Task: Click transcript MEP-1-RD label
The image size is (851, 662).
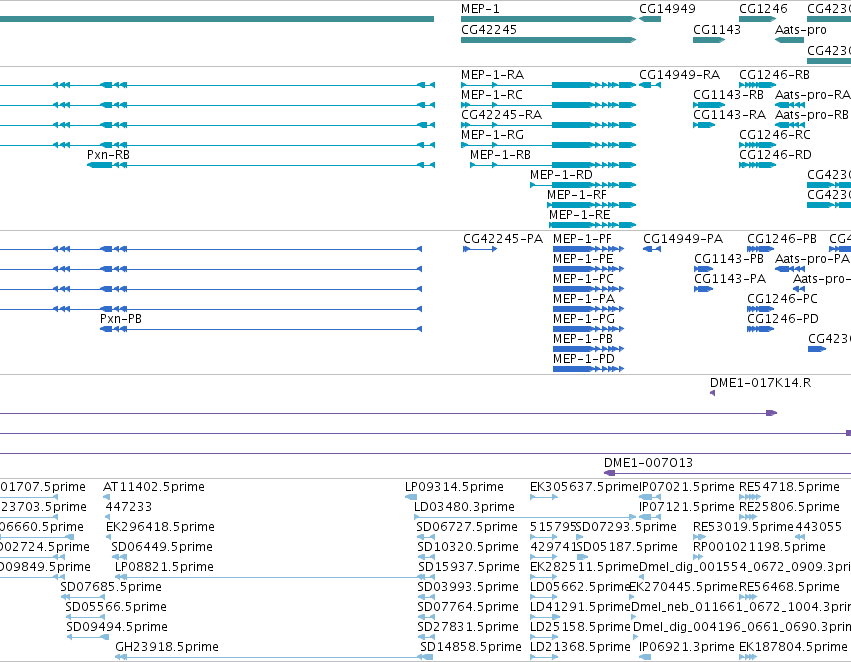Action: (x=561, y=175)
